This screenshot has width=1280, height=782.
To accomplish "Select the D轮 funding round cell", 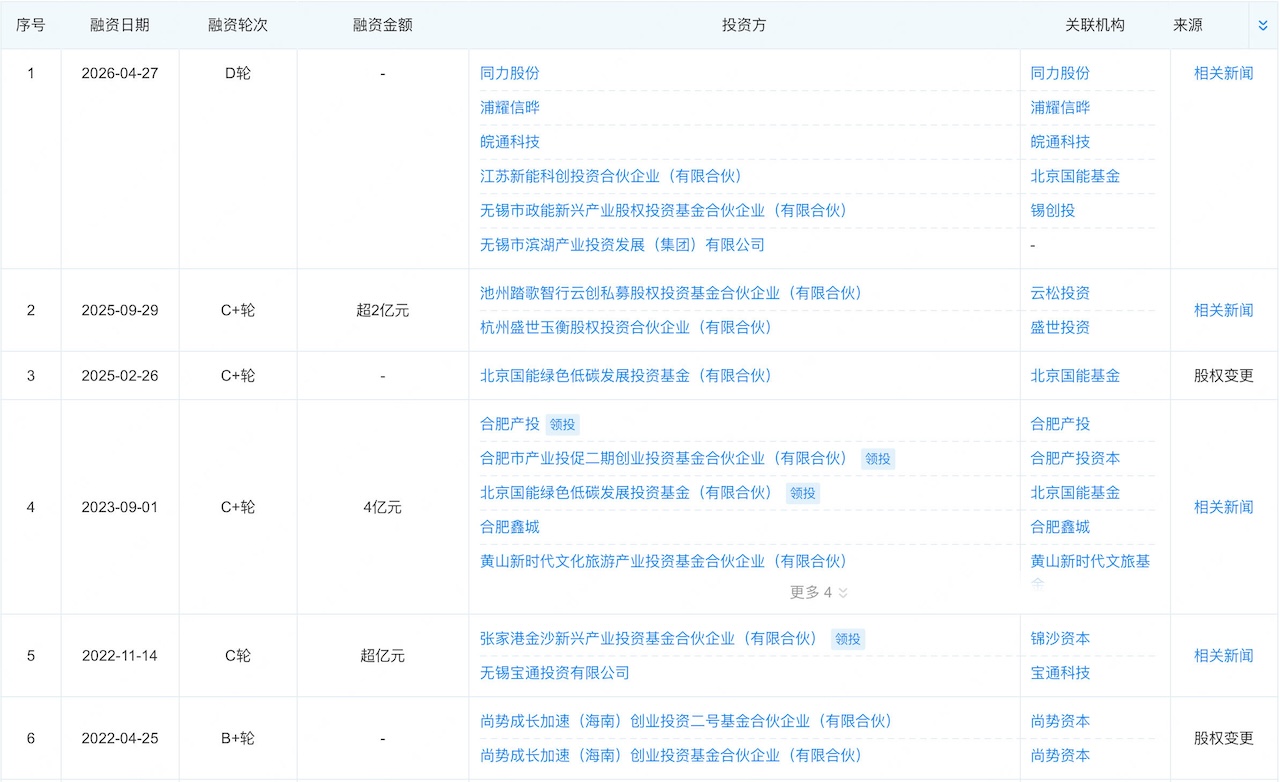I will click(238, 73).
